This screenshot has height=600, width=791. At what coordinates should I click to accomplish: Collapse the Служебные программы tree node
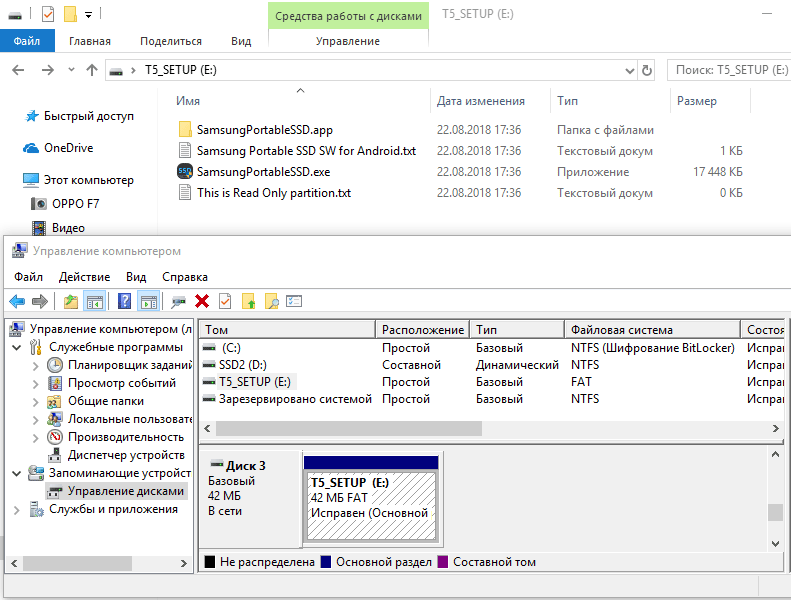click(16, 347)
